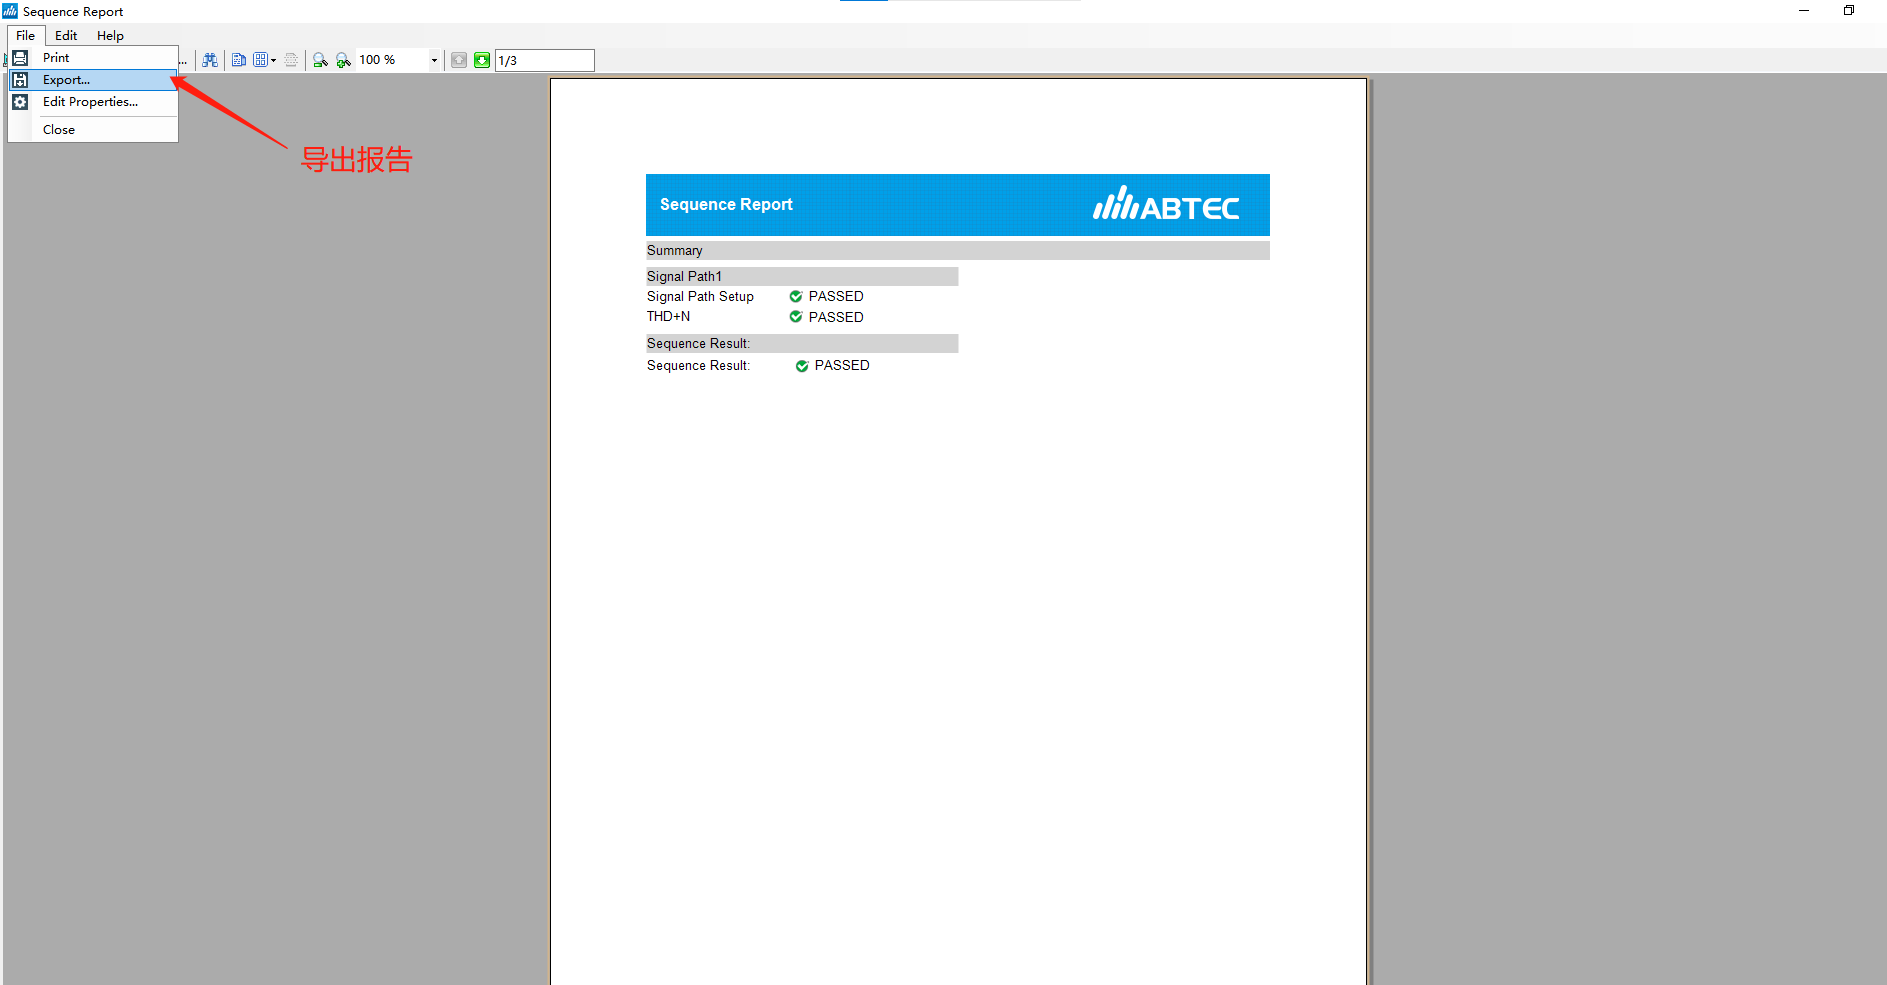
Task: Click the green next page arrow
Action: point(482,60)
